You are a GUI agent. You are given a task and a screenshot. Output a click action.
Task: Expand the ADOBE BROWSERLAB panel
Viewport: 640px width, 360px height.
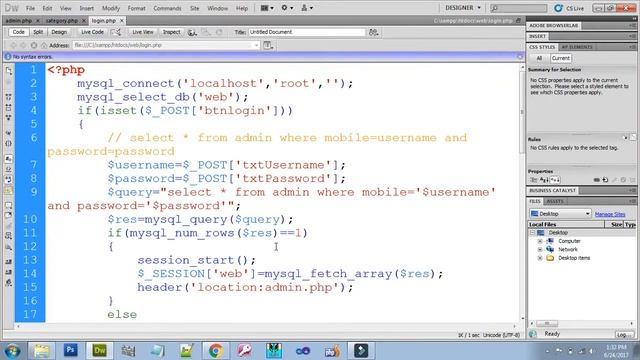point(553,26)
